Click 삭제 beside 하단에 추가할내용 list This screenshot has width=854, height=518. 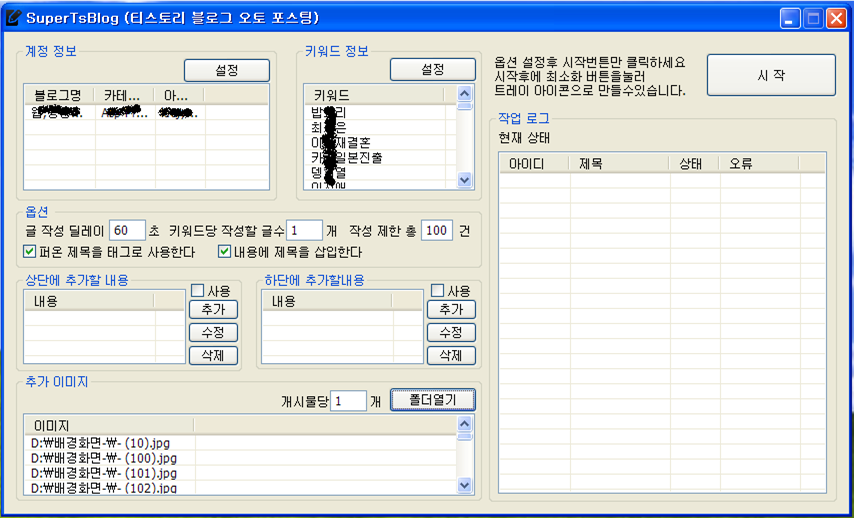[x=451, y=355]
